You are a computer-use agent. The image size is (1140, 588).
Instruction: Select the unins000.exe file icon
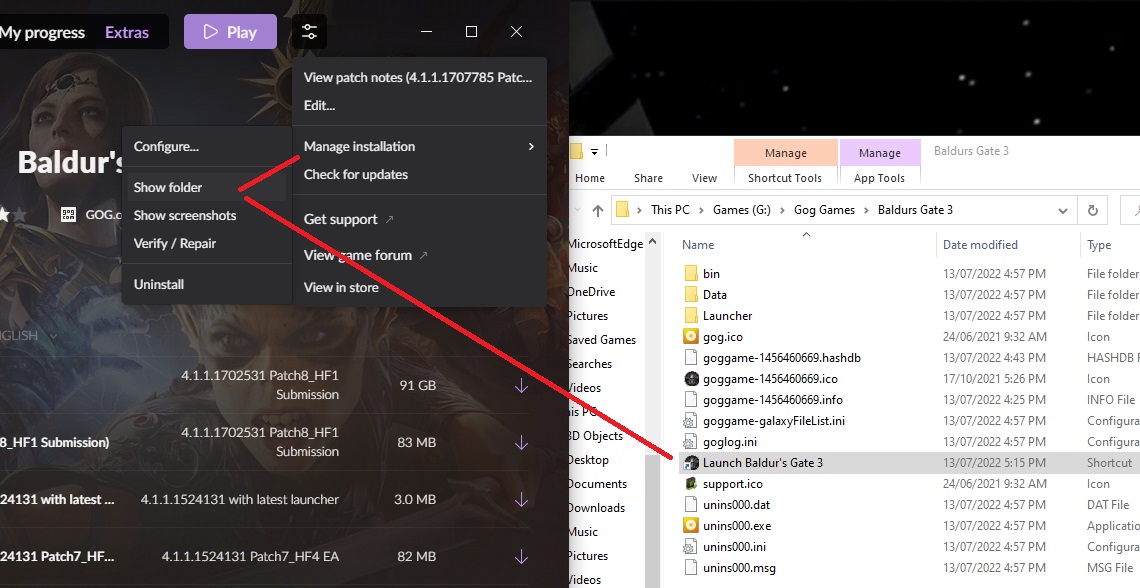(x=691, y=525)
